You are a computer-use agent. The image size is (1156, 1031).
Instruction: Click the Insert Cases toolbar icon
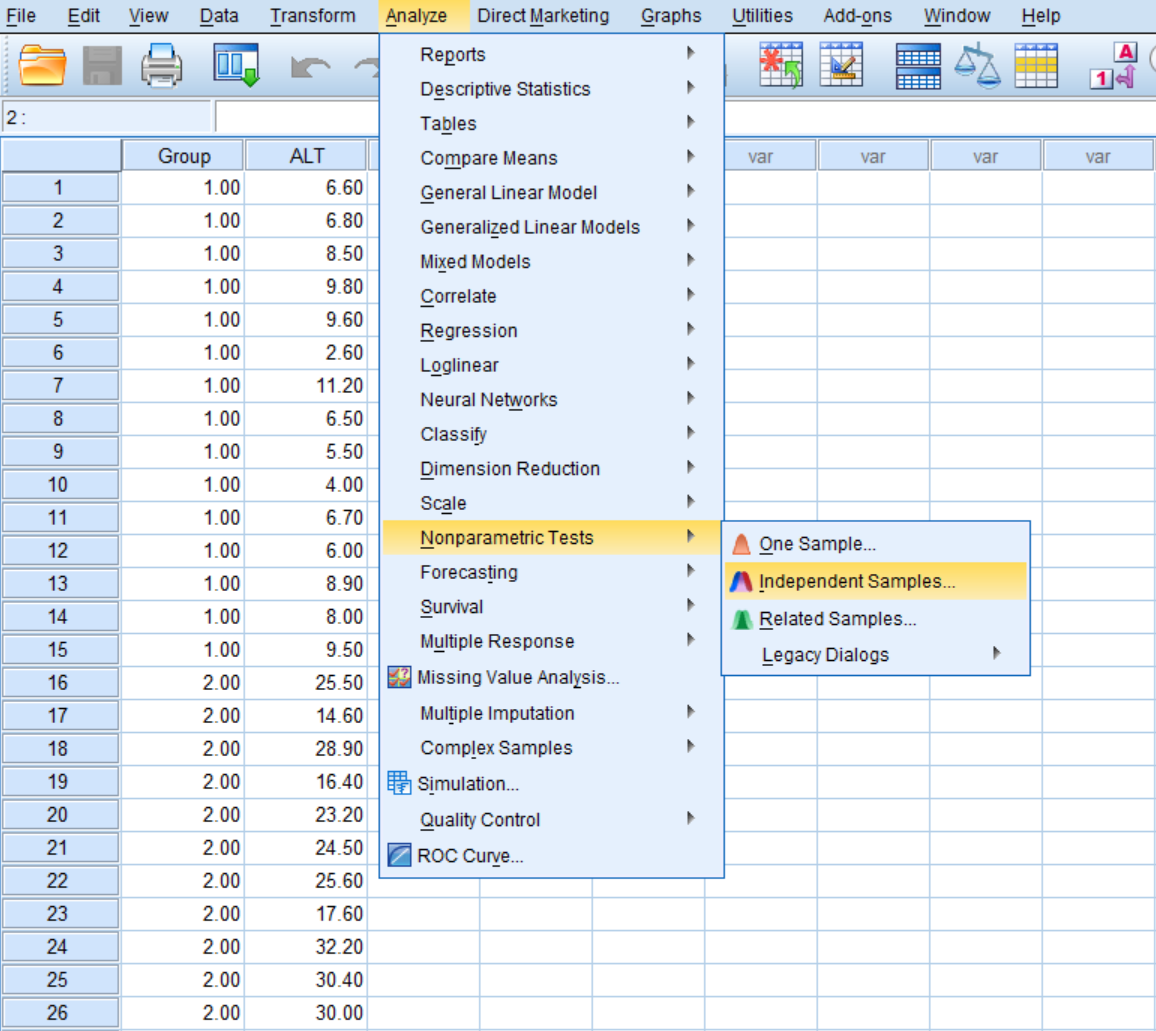(x=781, y=64)
